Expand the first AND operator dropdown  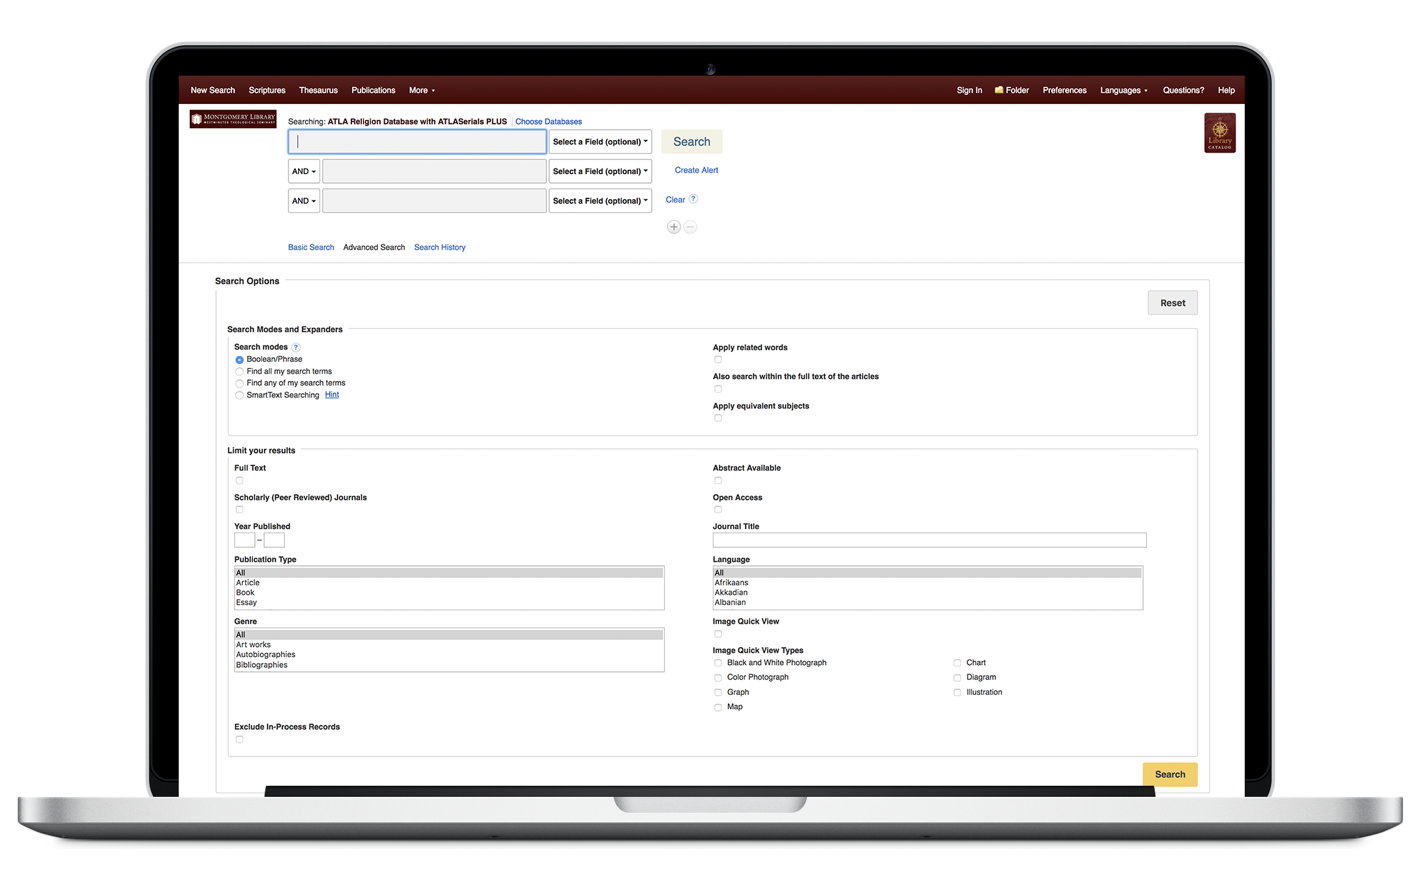click(x=304, y=172)
